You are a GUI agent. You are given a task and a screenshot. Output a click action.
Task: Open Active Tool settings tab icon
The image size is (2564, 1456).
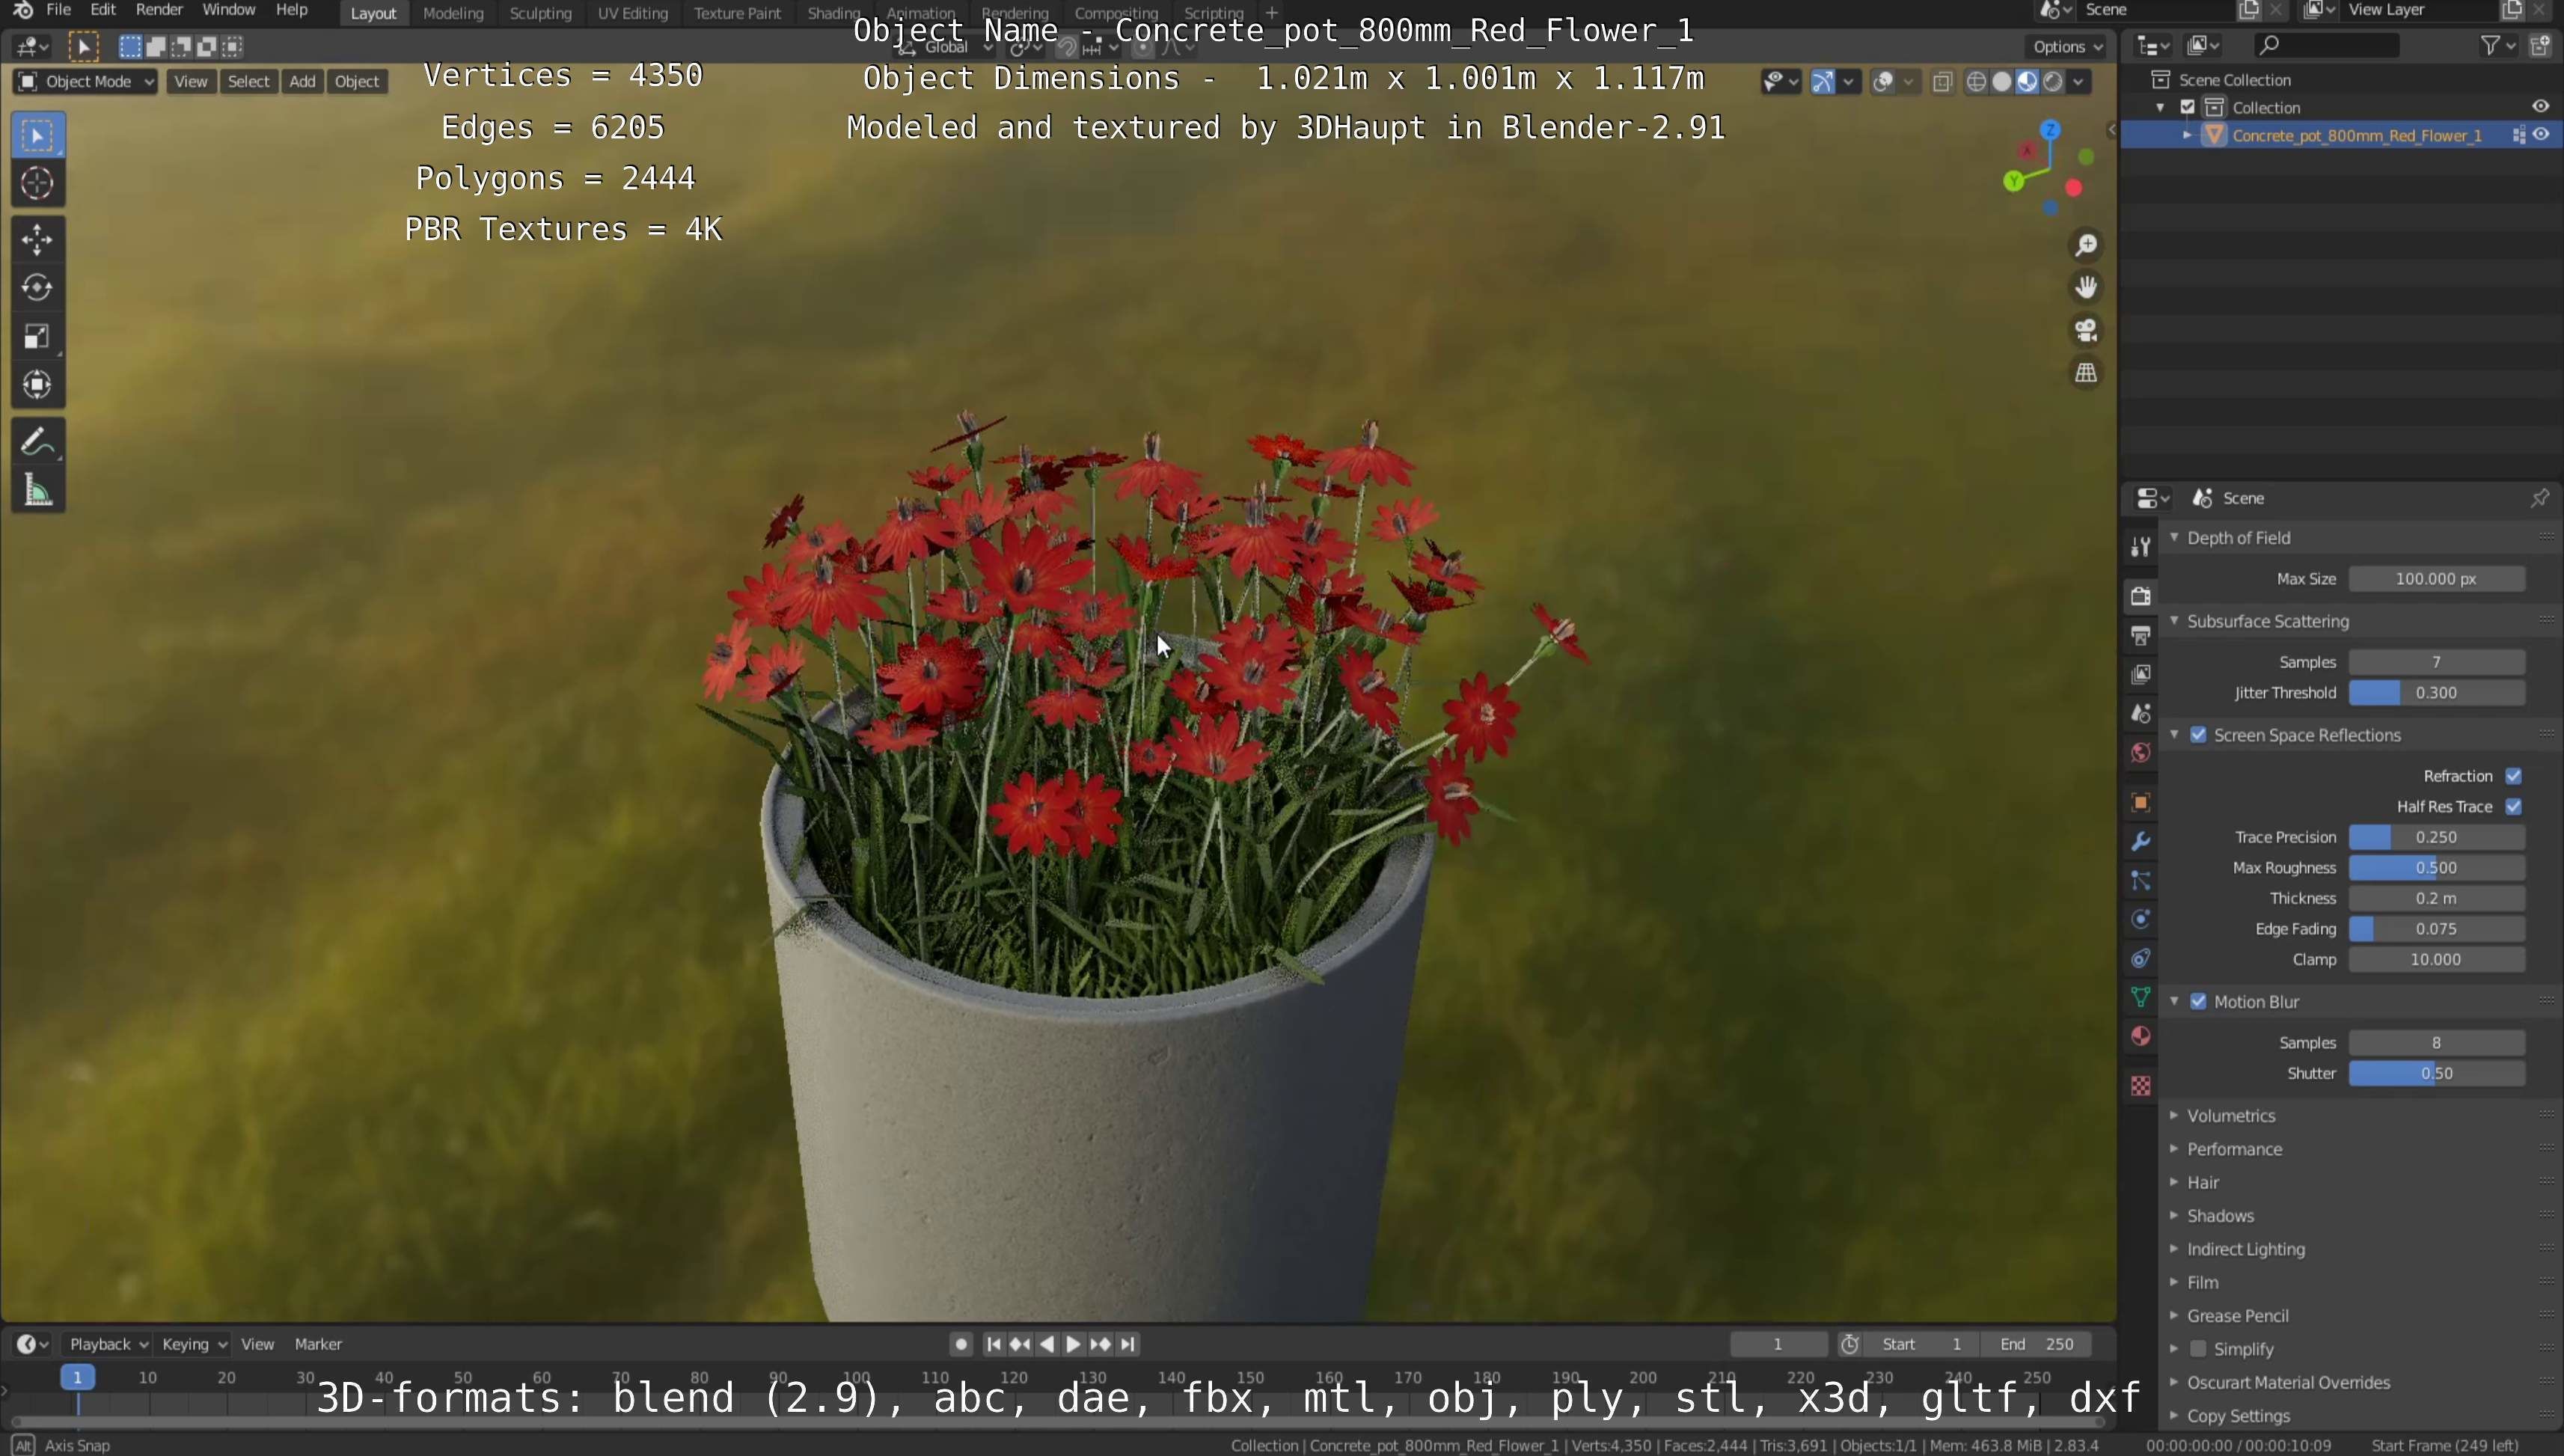pos(2140,546)
